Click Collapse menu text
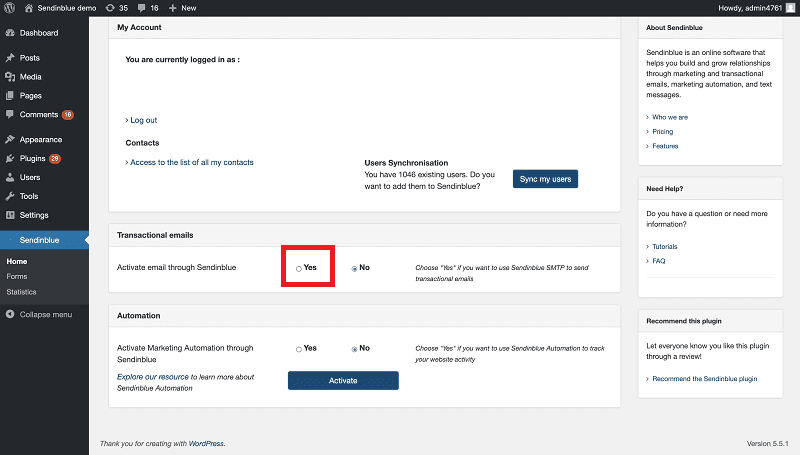800x455 pixels. 45,315
